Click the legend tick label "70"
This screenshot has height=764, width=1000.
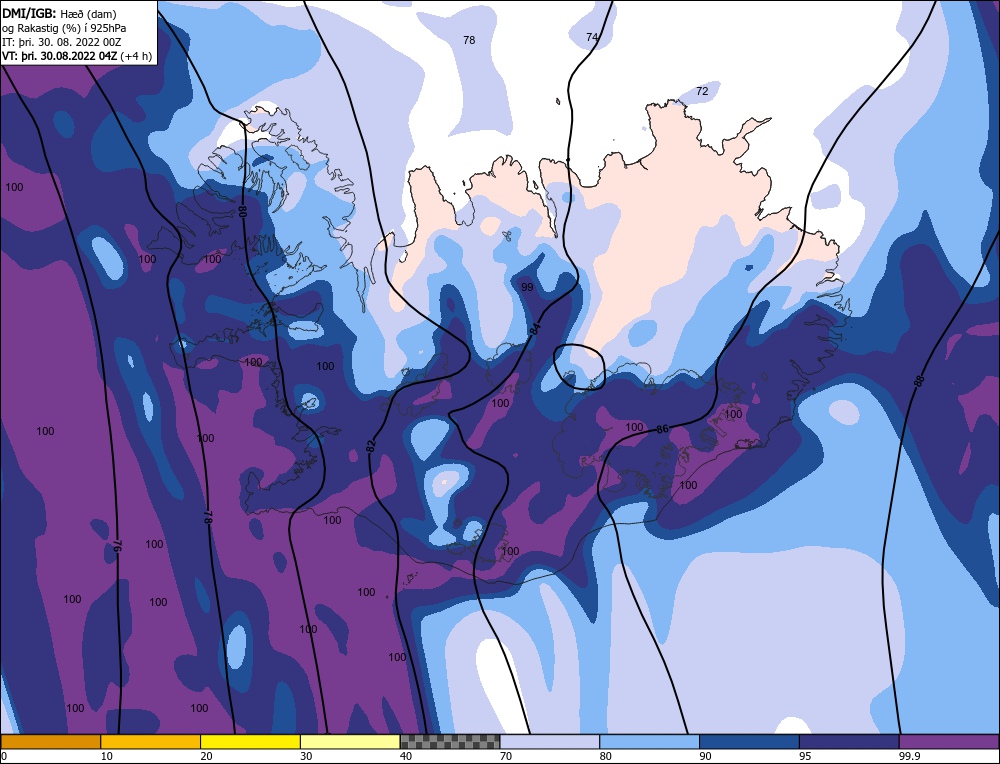tap(506, 756)
